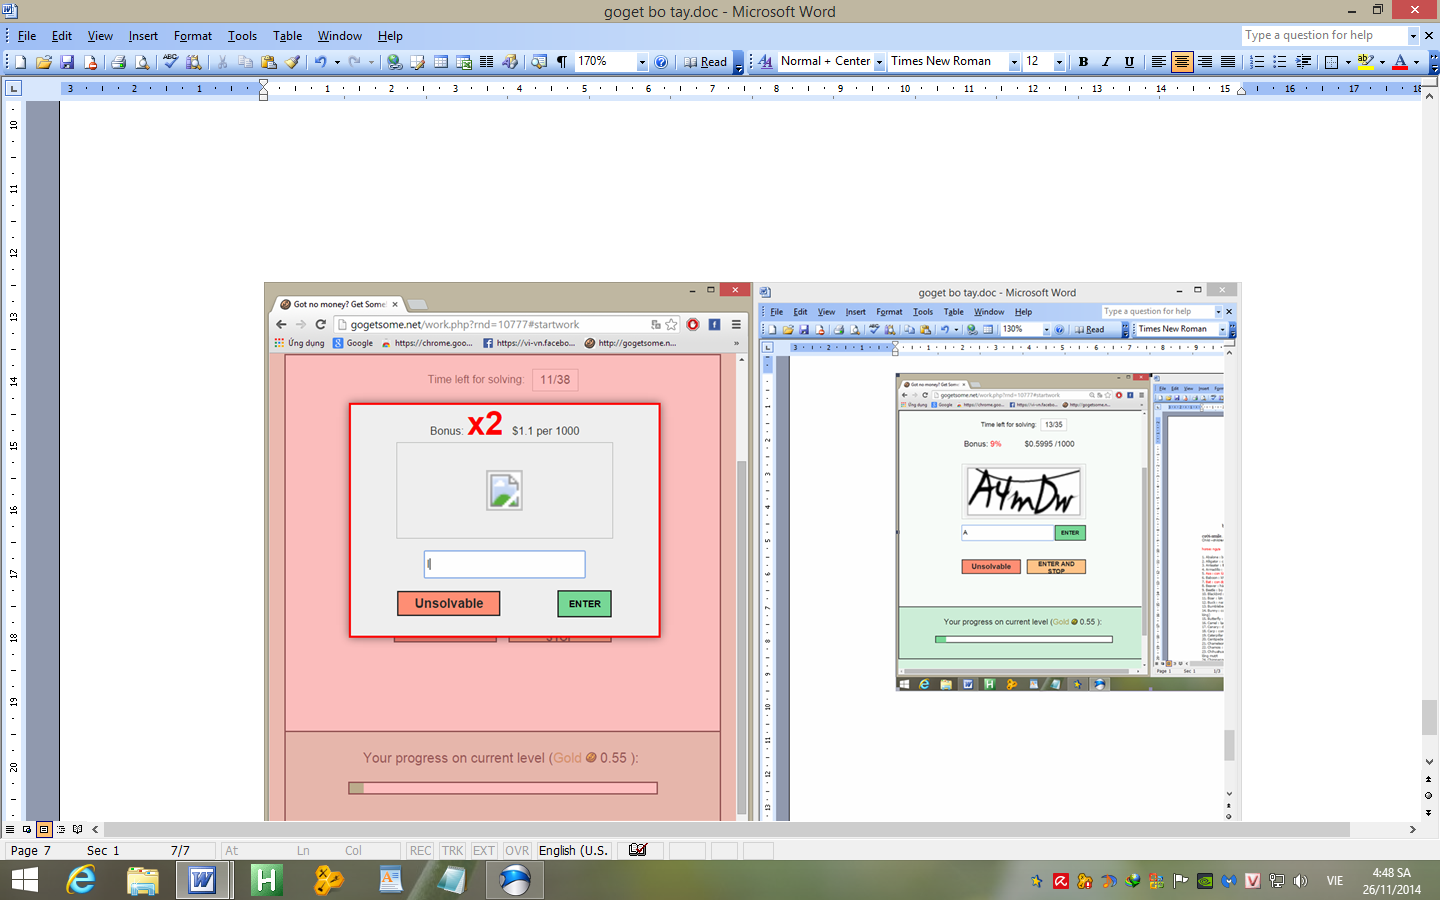Screen dimensions: 1440x900
Task: Toggle Show/Hide paragraph marks
Action: pyautogui.click(x=562, y=62)
